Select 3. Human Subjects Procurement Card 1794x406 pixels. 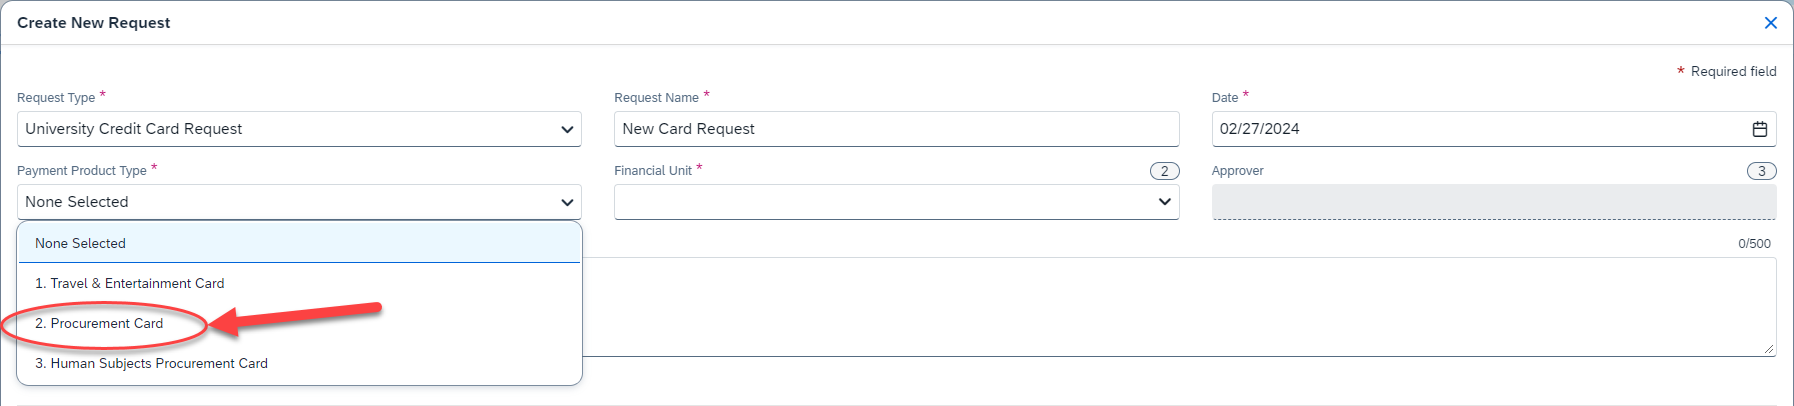click(x=151, y=364)
